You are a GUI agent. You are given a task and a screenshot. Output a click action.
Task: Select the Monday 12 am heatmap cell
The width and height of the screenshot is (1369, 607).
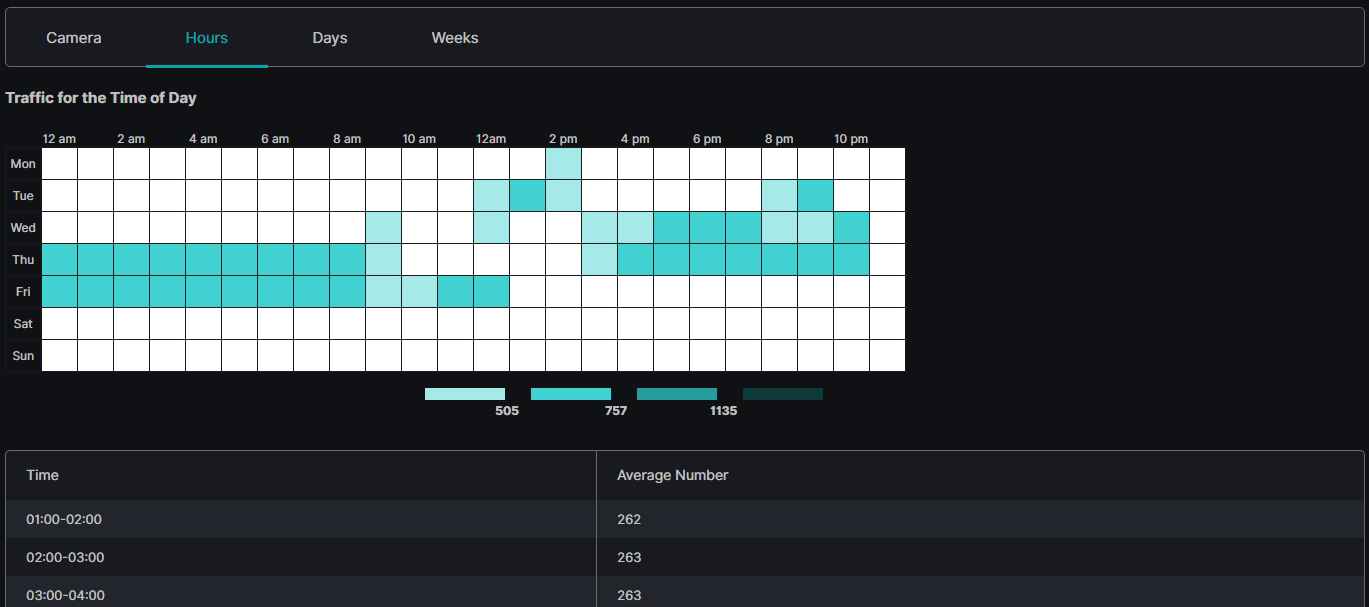[x=60, y=164]
